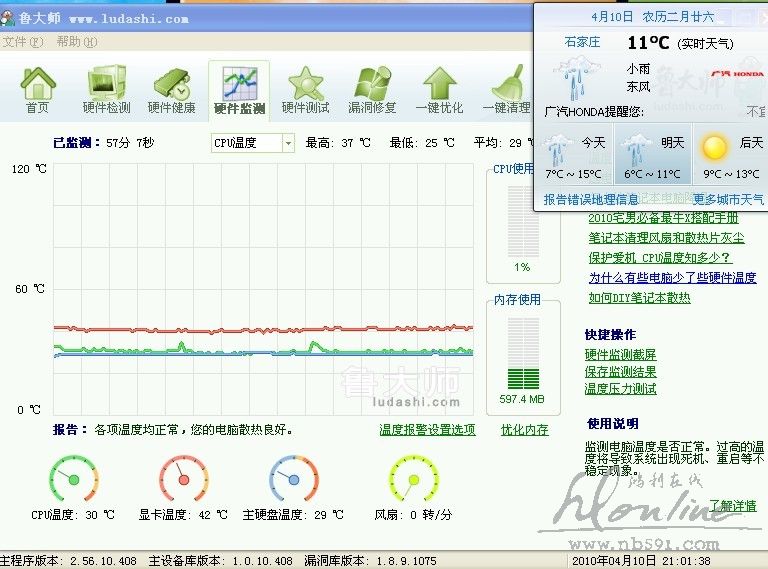
Task: Open the 硬件健康 hardware health icon
Action: point(171,90)
